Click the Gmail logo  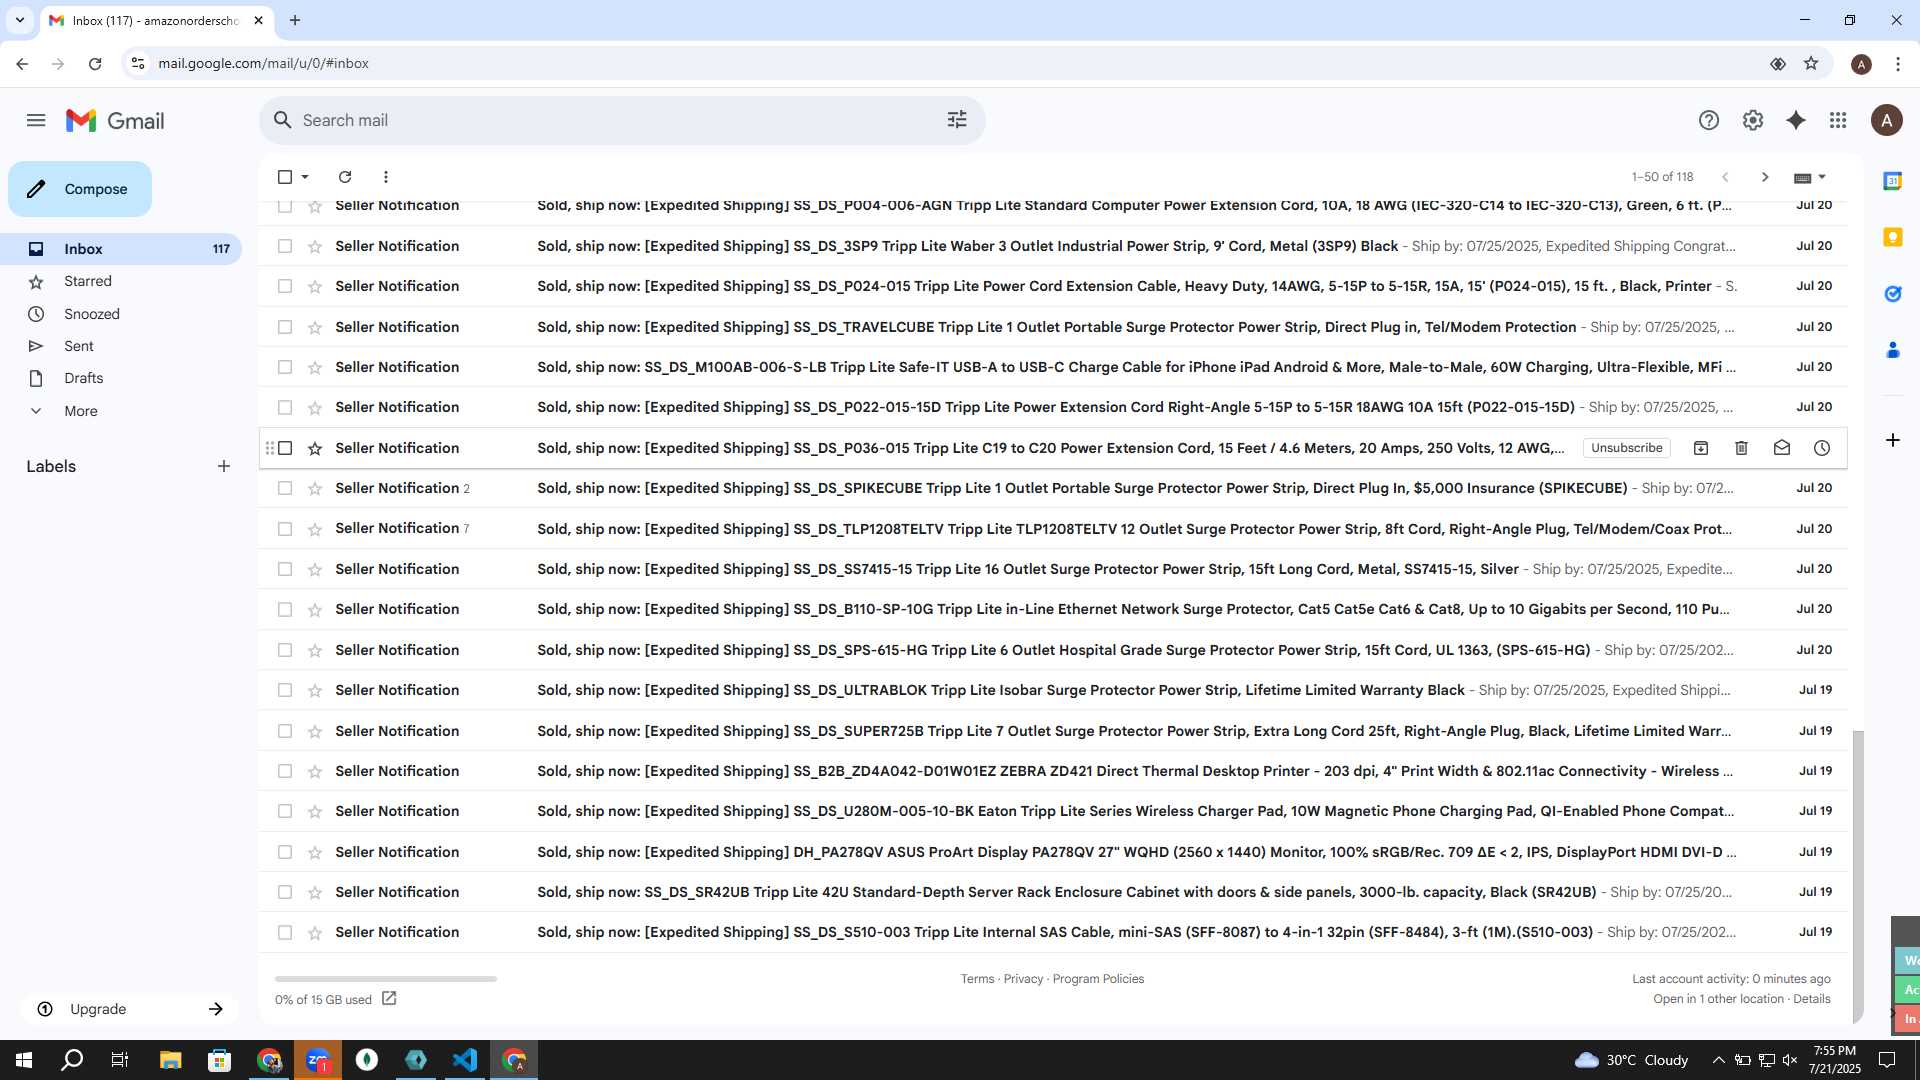[x=115, y=121]
